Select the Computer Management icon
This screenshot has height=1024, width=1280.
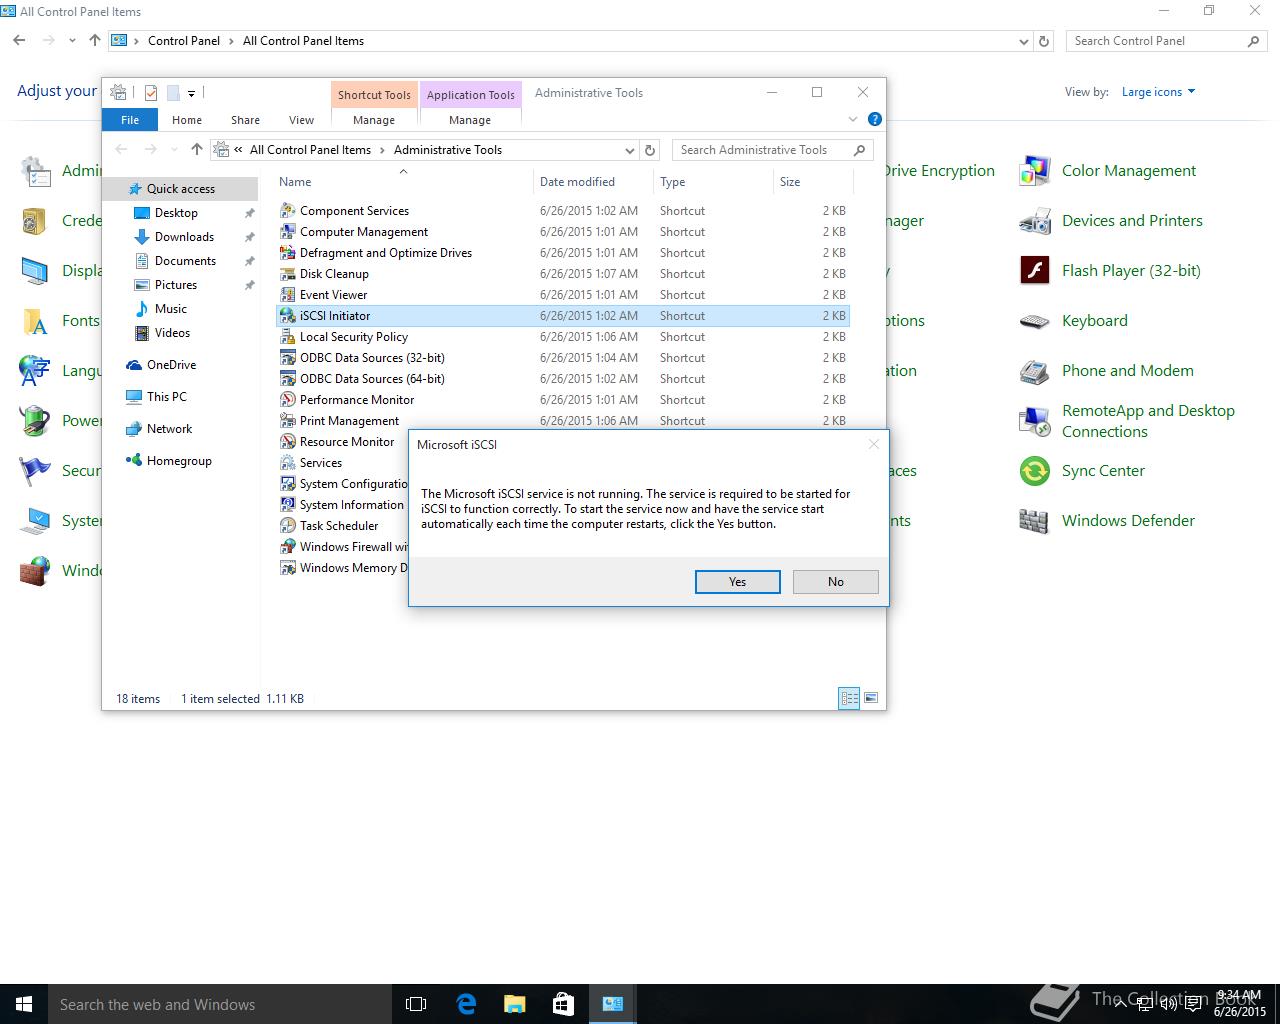[288, 232]
